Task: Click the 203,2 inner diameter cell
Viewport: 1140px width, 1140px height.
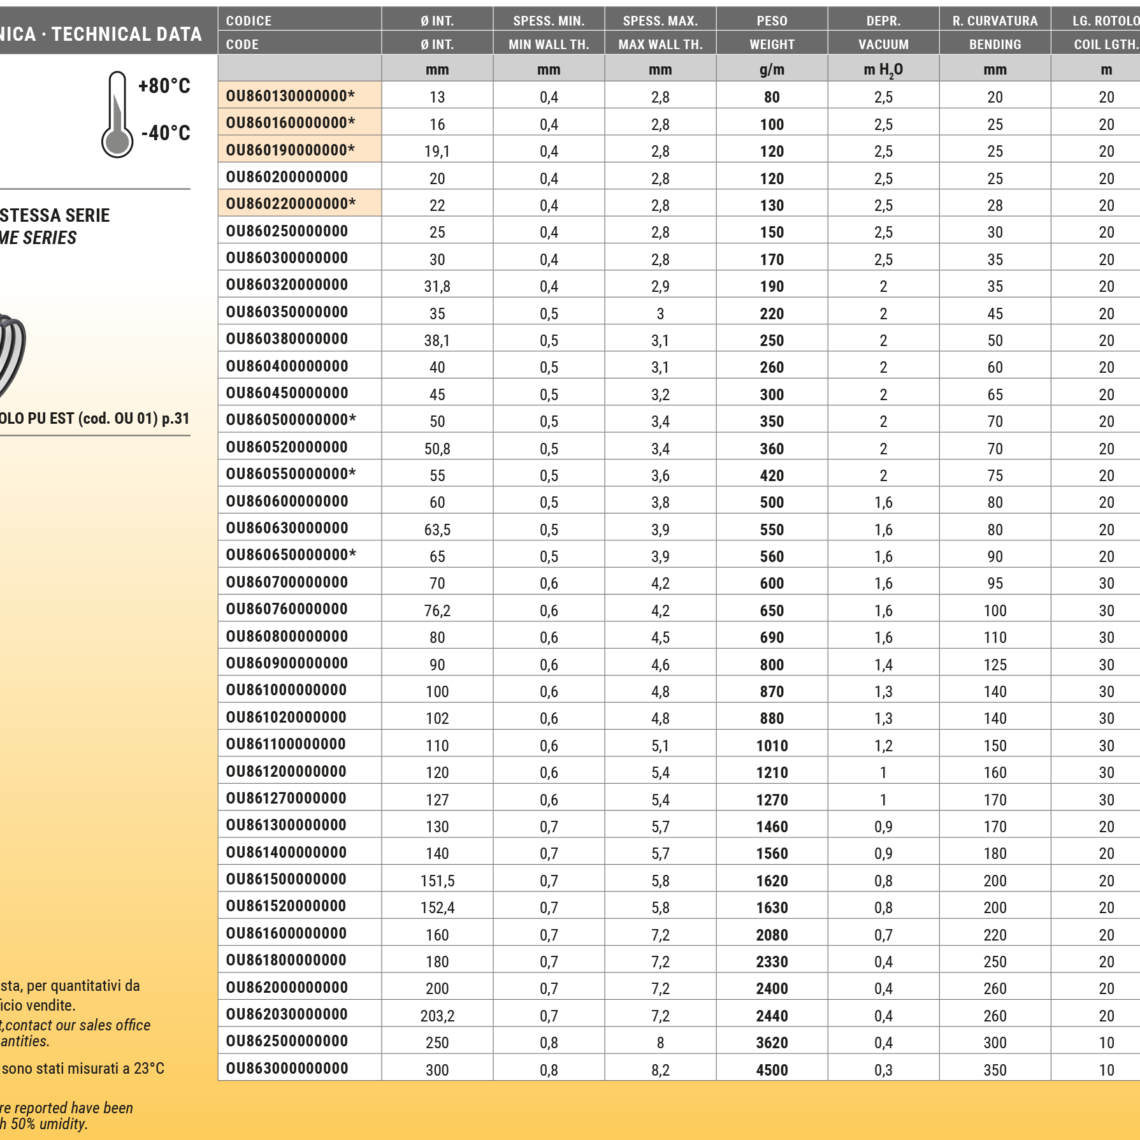Action: pos(437,1015)
